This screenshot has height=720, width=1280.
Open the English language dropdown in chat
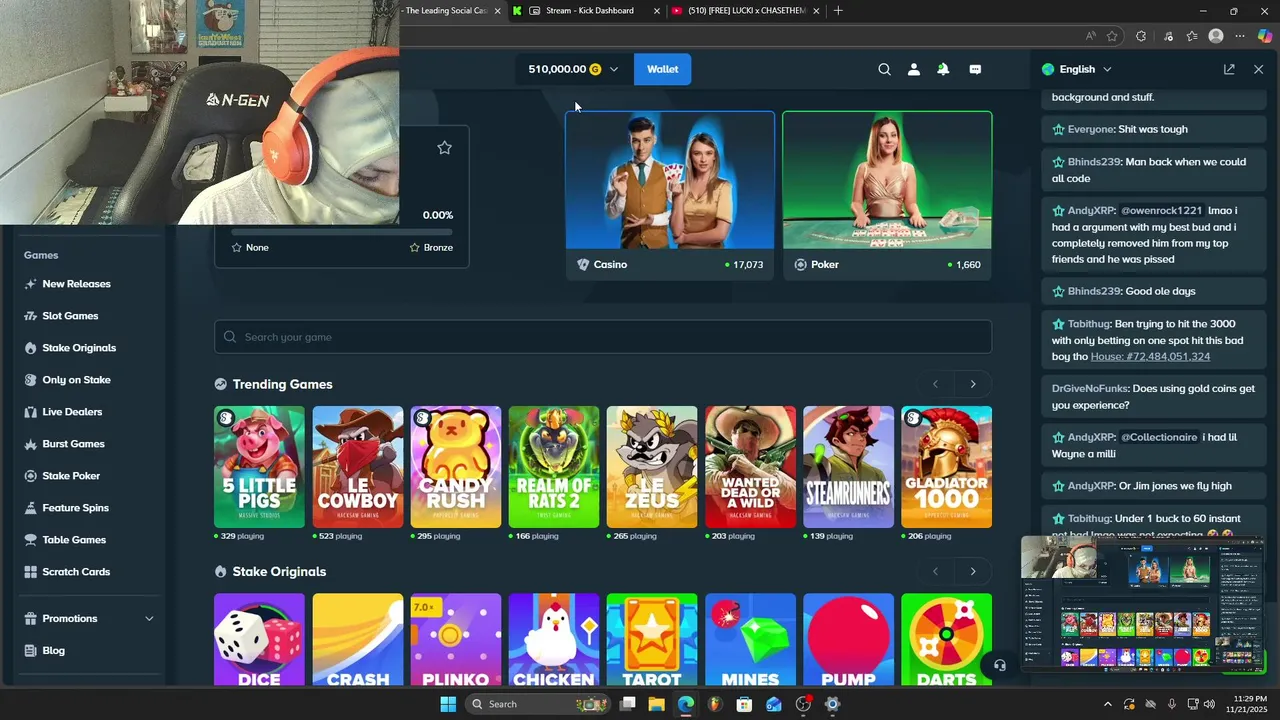[x=1077, y=69]
